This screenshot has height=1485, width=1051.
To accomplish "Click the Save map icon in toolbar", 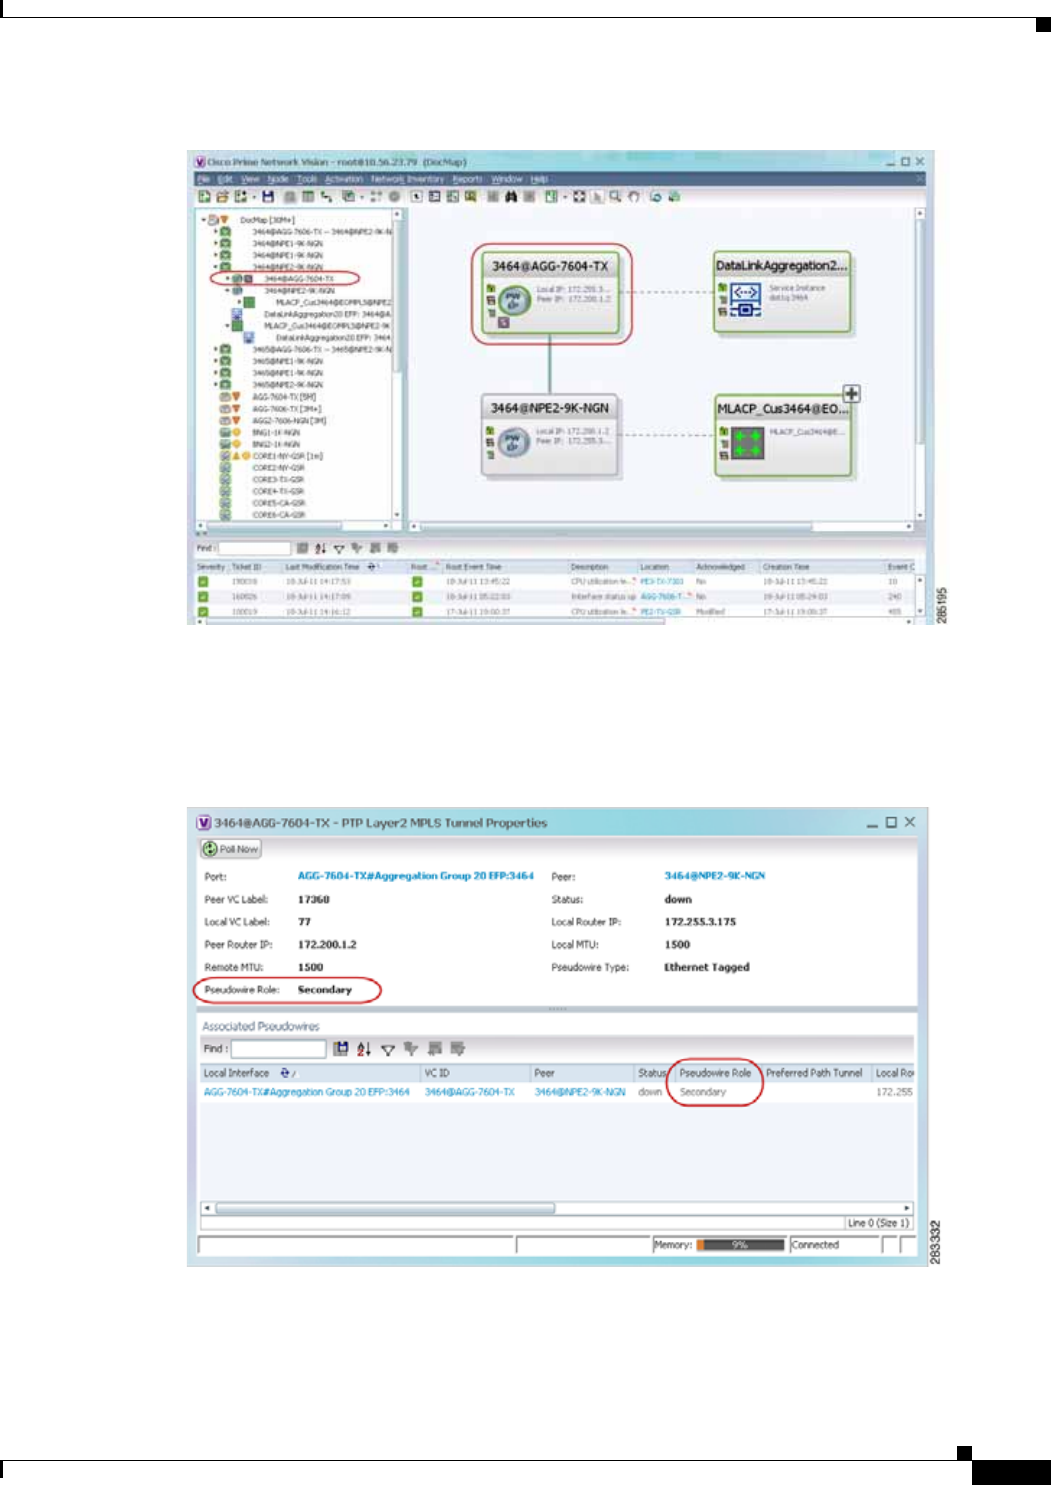I will pos(268,197).
